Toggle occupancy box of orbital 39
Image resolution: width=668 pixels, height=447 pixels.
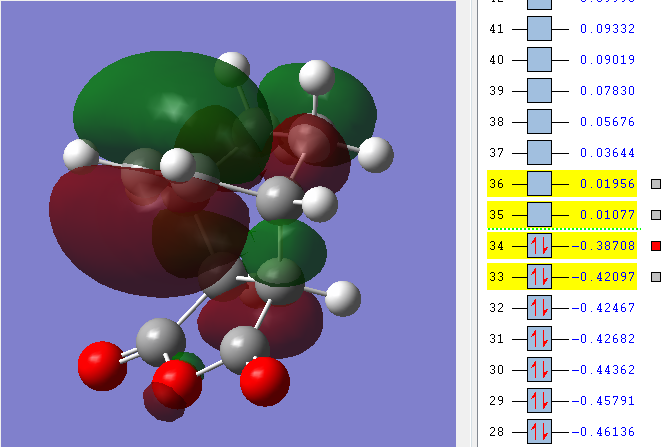tap(539, 91)
